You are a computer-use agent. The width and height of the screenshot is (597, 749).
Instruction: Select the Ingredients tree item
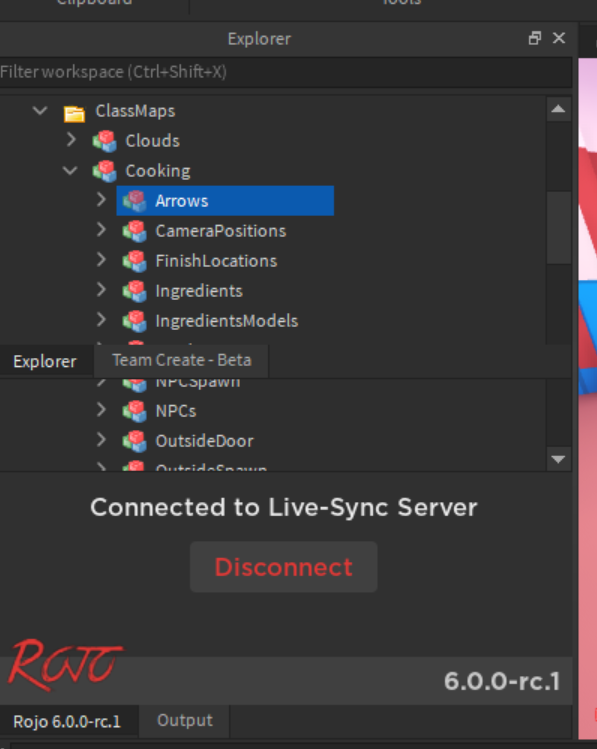click(199, 291)
